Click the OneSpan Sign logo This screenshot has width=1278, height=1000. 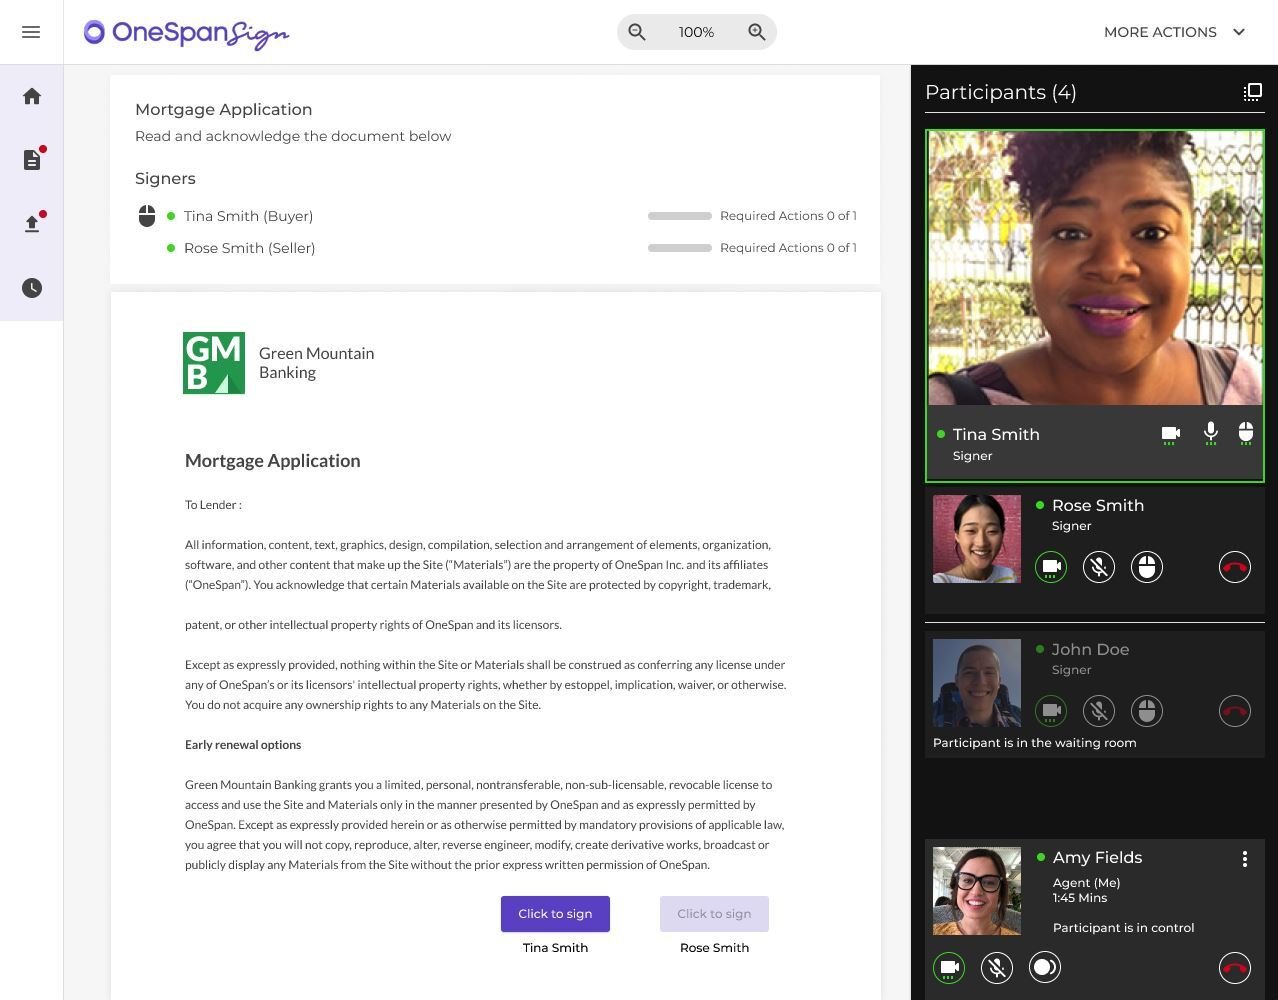[x=186, y=33]
